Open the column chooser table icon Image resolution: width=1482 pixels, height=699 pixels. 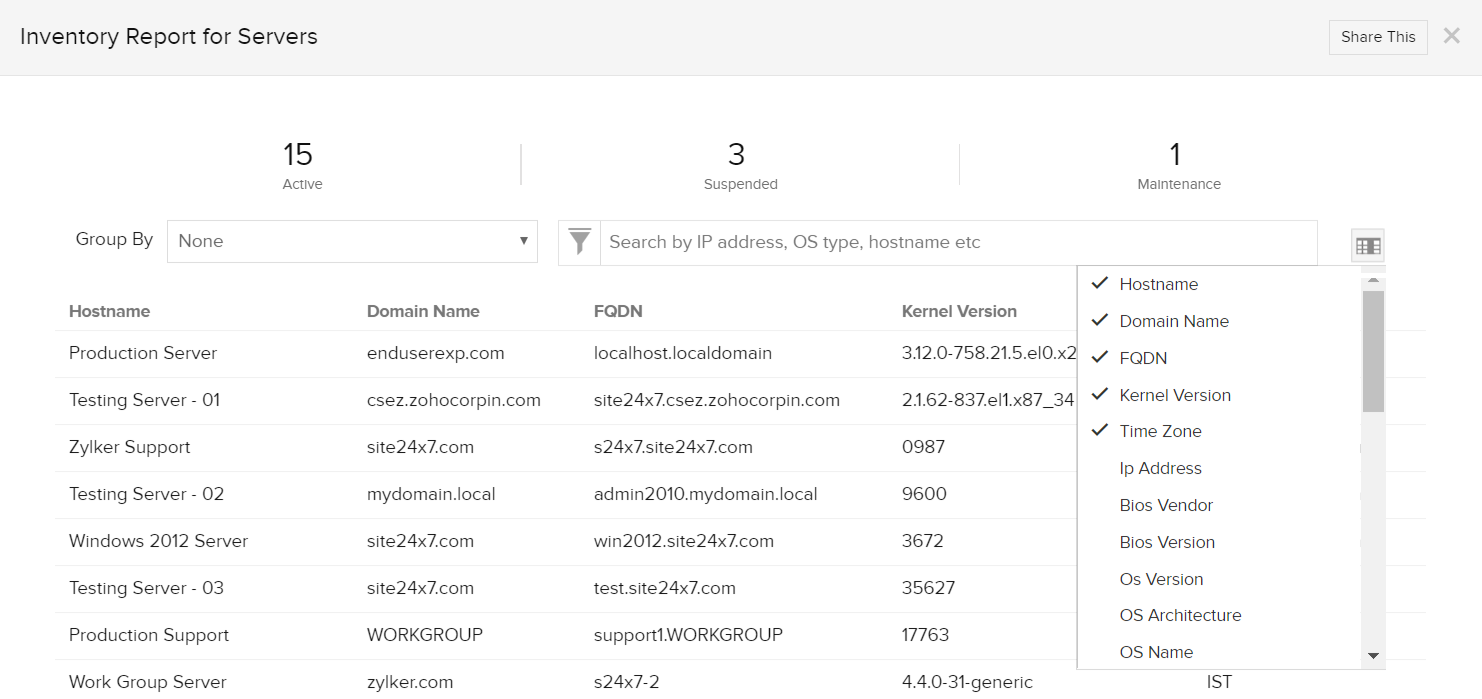coord(1366,245)
